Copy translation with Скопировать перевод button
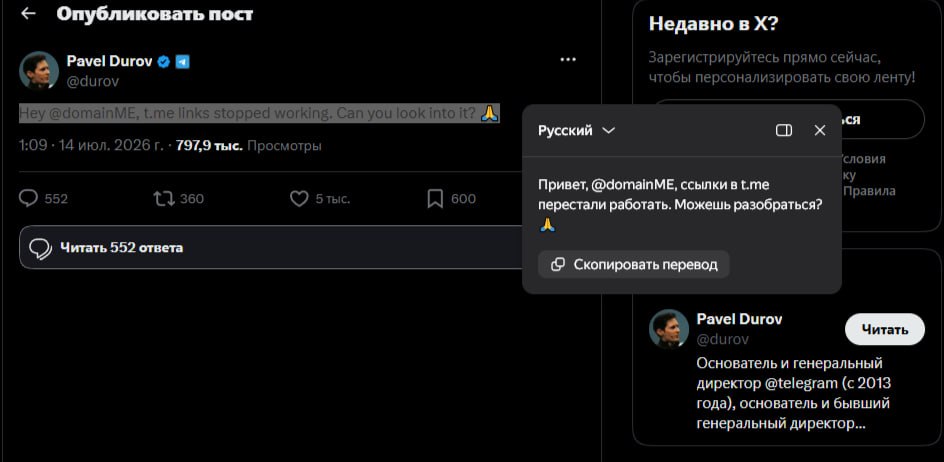The image size is (944, 462). click(634, 264)
